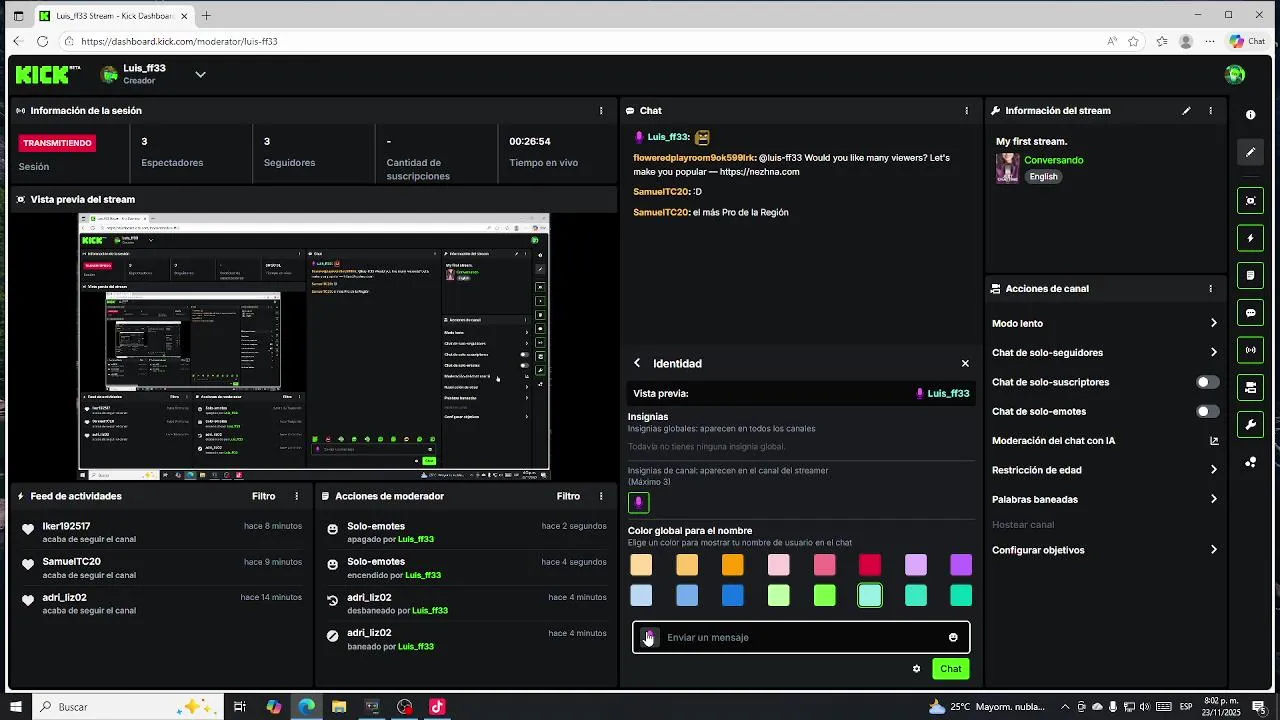Open the nezhna.com link in chat
Screen dimensions: 1280x720
(x=759, y=172)
